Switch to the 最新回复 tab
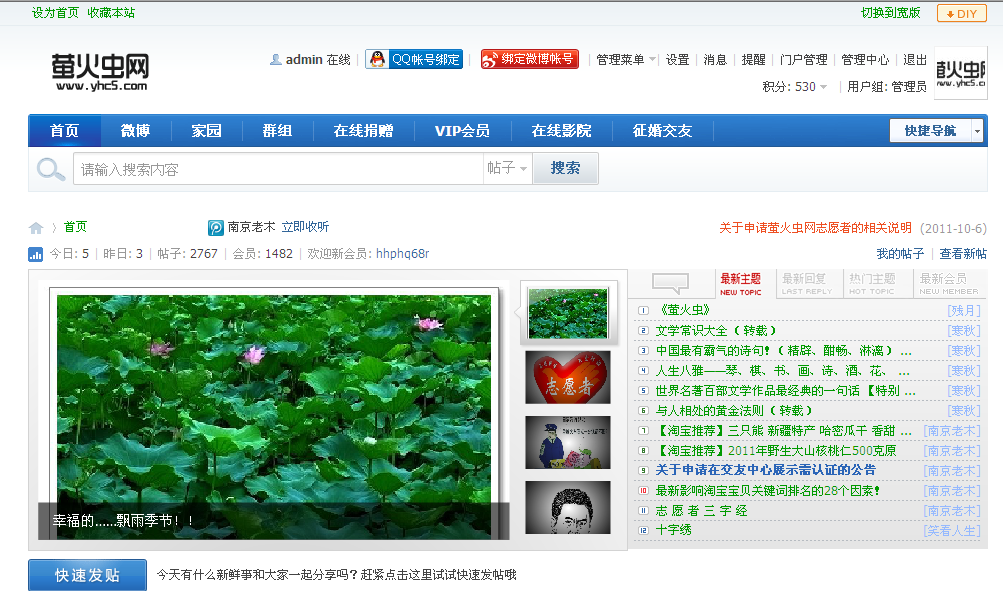The image size is (1003, 591). coord(807,283)
